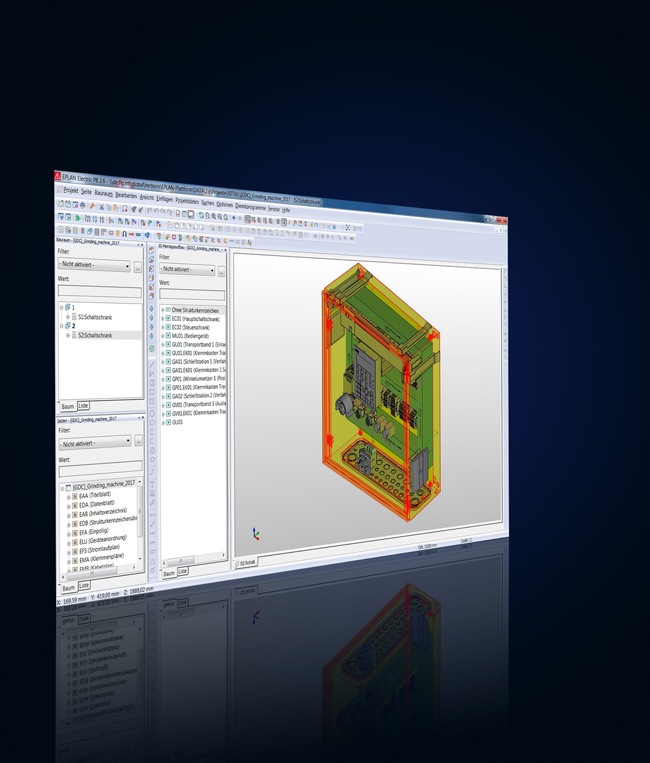Select the text T tool in vertical toolbar
Viewport: 650px width, 763px height.
click(152, 484)
